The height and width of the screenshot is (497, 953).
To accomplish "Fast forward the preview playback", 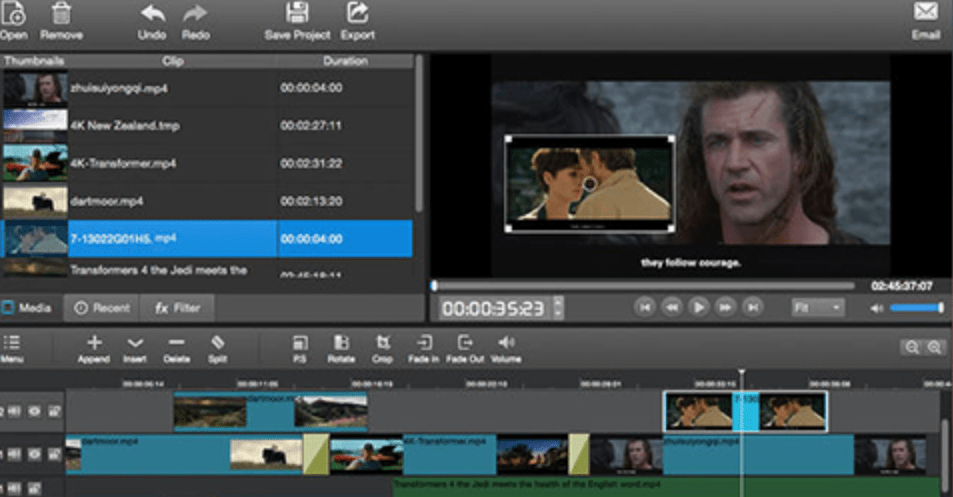I will 725,307.
